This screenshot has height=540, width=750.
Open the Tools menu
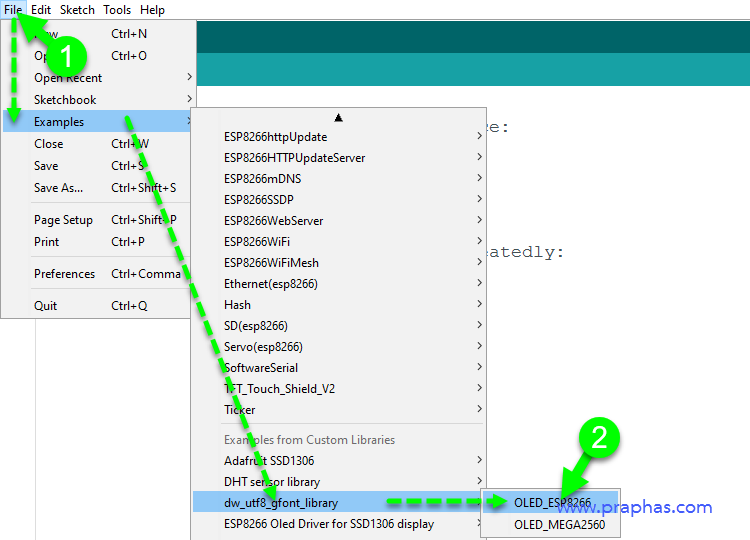(x=117, y=10)
